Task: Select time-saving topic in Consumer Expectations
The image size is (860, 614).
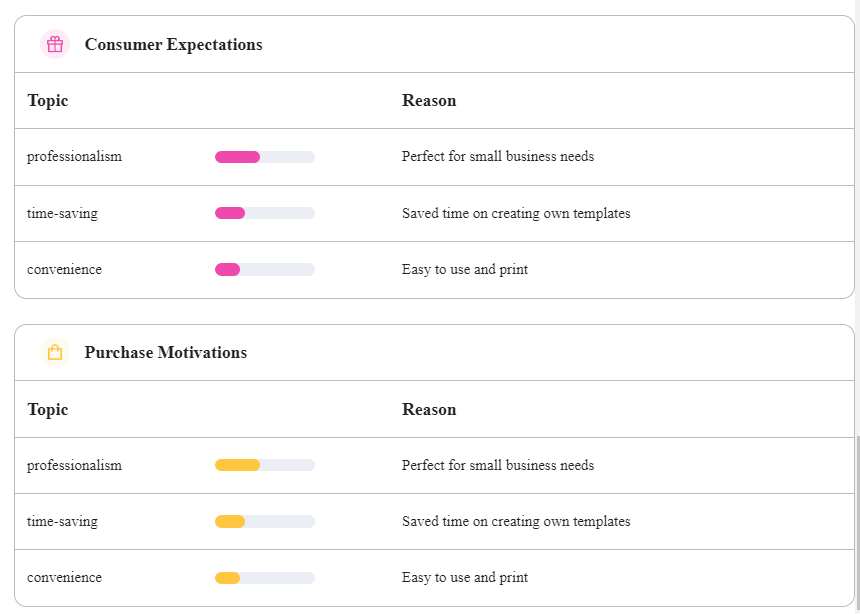Action: 62,213
